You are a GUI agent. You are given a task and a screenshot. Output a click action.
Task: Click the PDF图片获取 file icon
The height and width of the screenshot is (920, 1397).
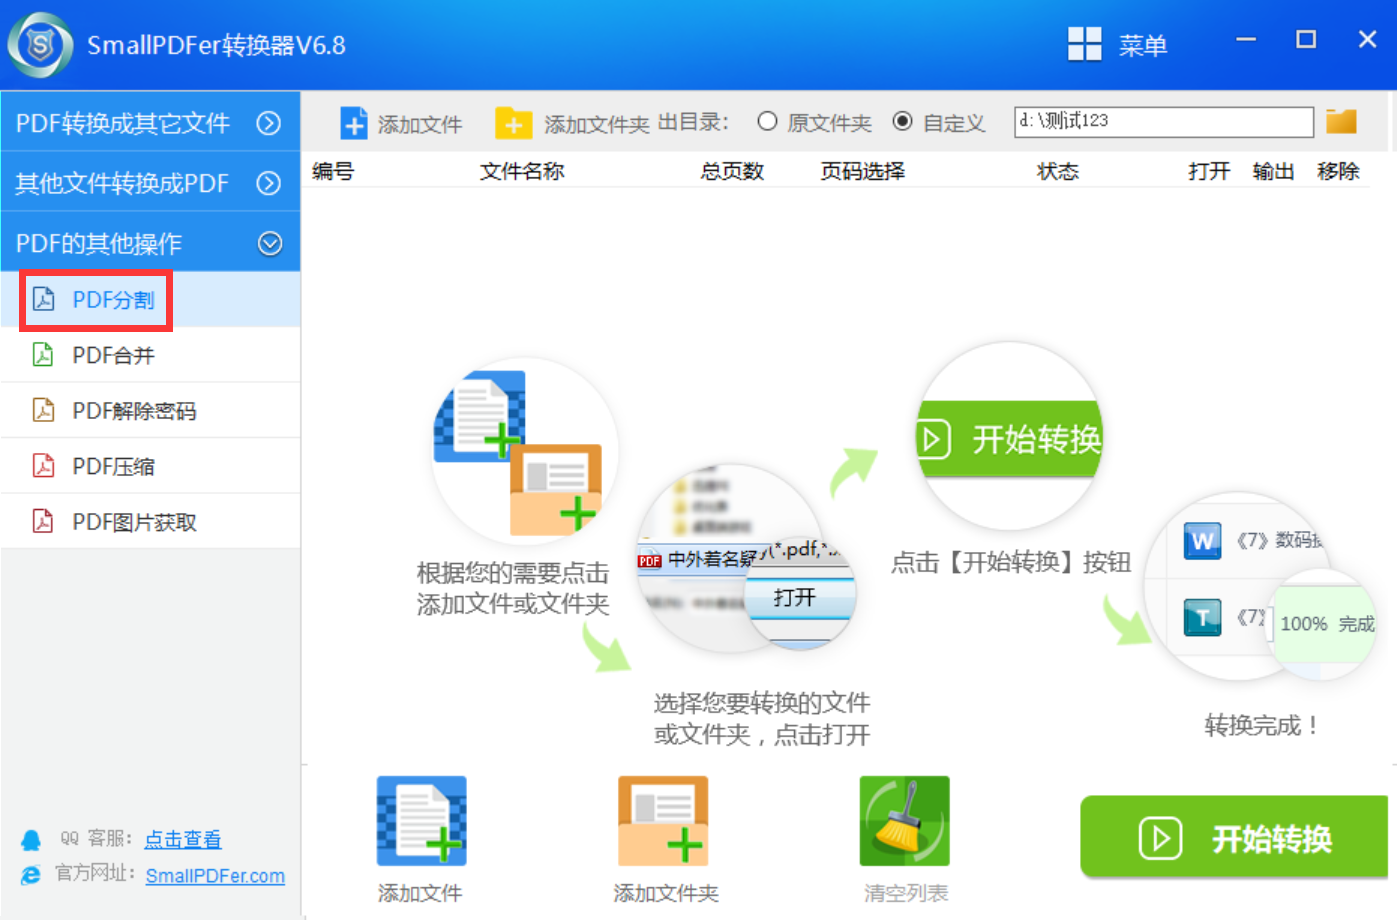(x=43, y=521)
